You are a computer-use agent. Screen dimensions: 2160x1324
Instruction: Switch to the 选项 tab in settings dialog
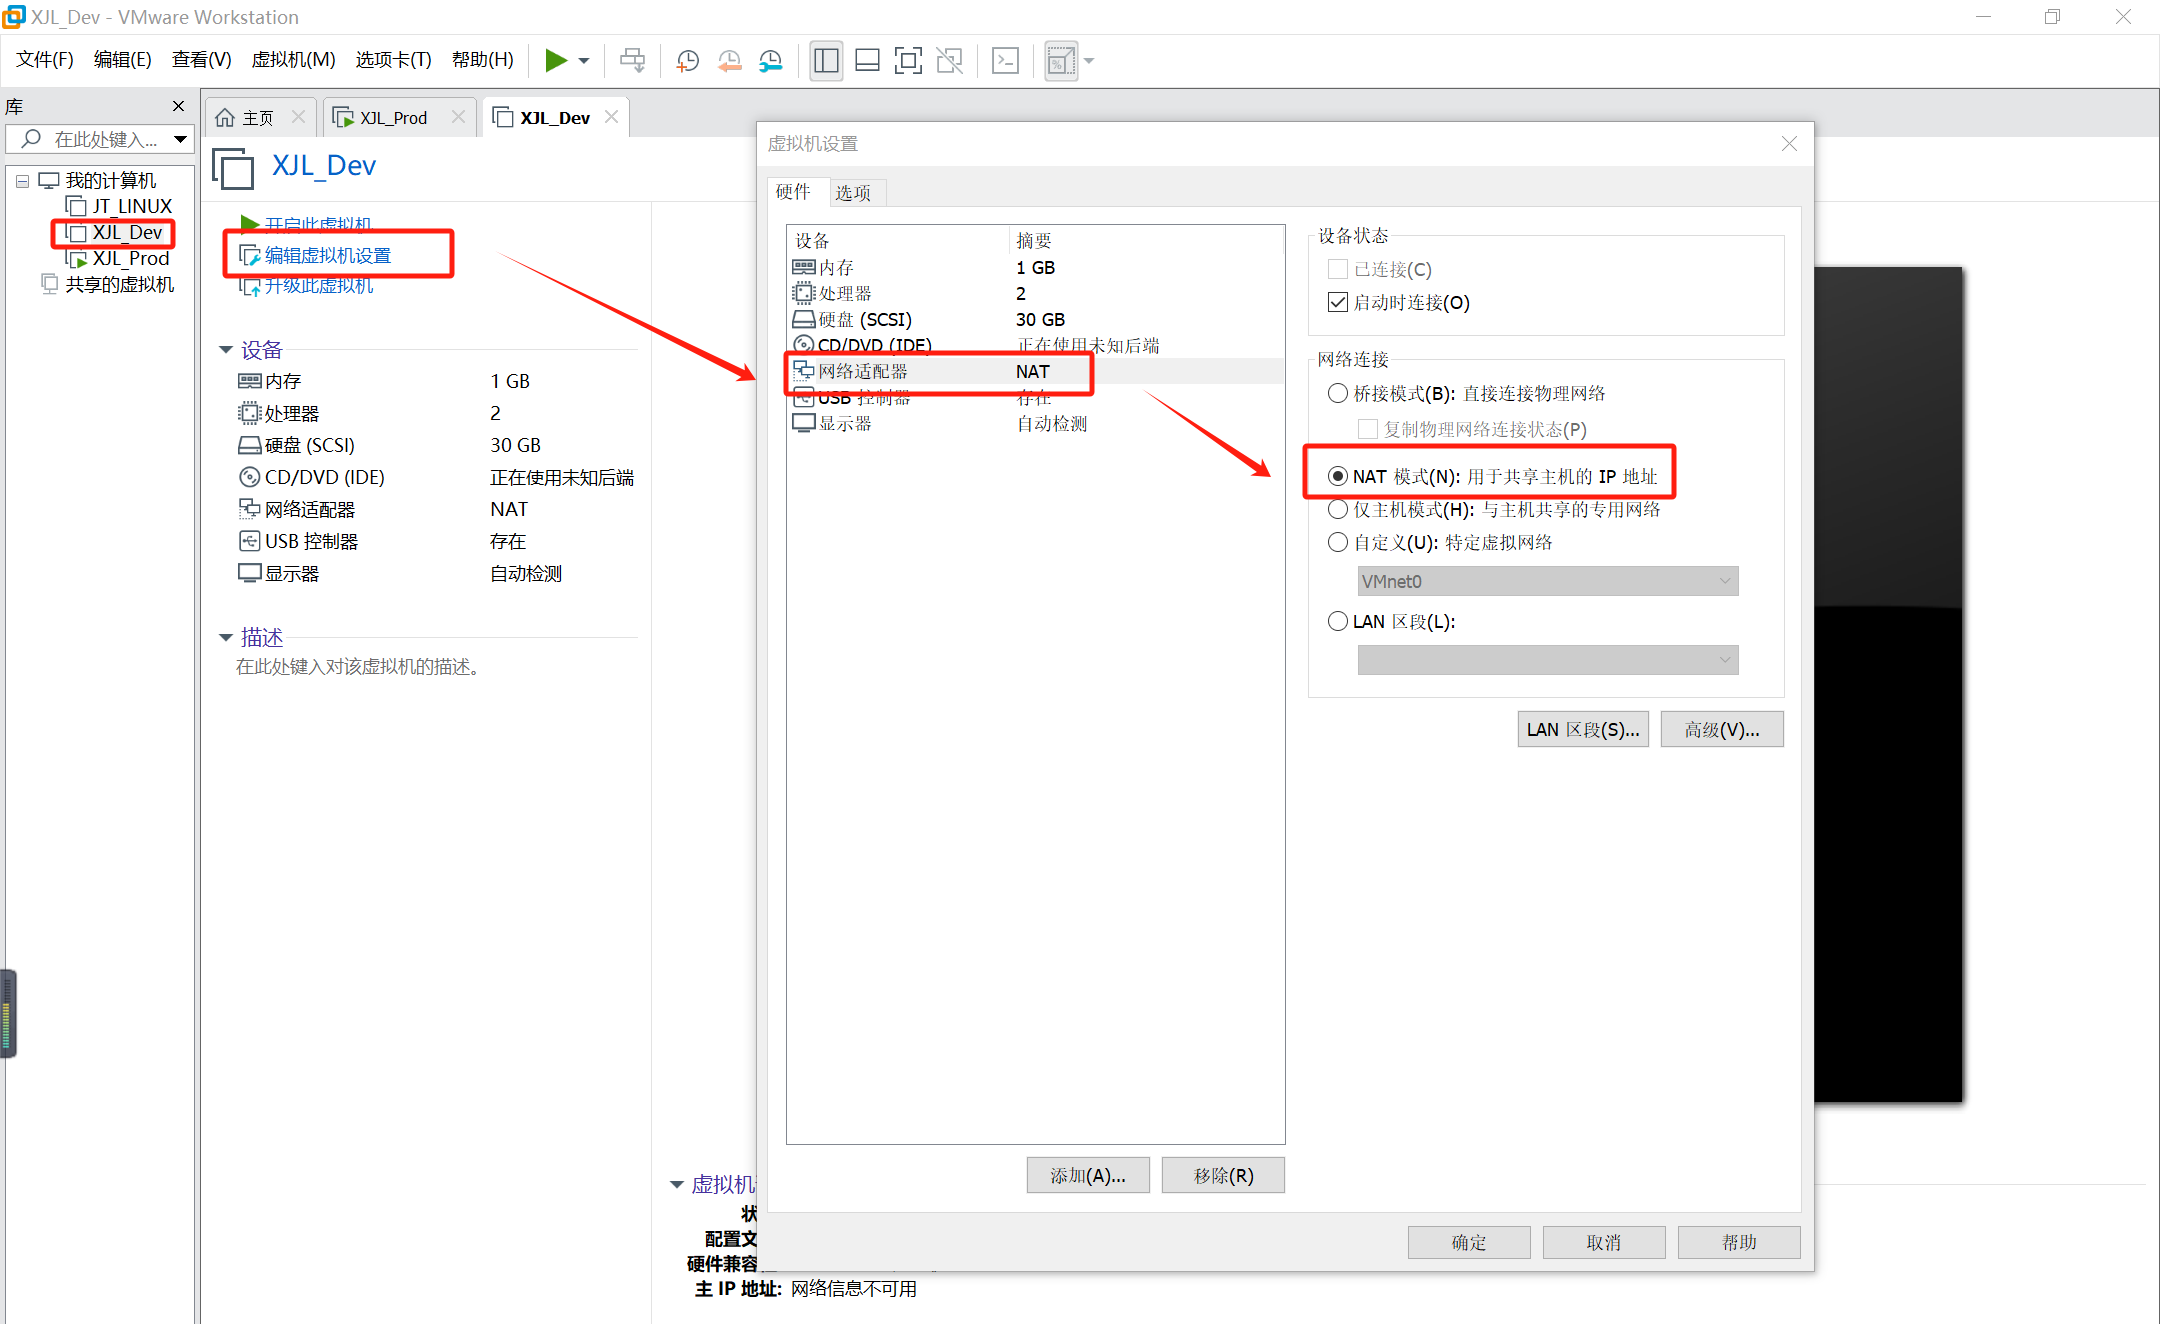[853, 192]
